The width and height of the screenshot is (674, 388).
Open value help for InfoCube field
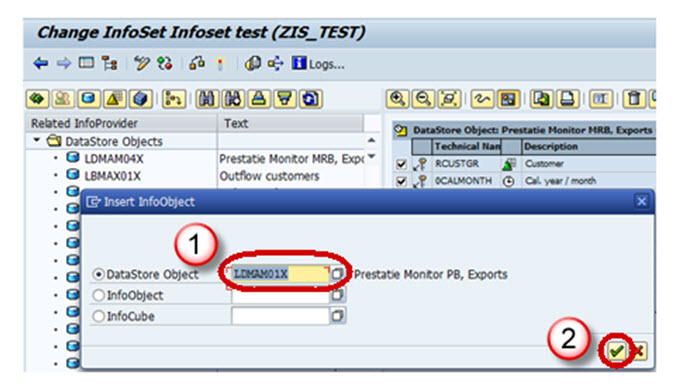tap(337, 316)
